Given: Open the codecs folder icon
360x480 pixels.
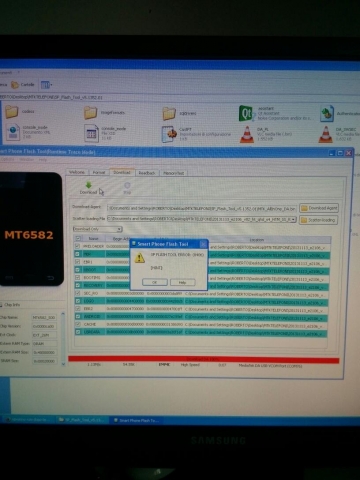Looking at the screenshot, I should tap(11, 112).
